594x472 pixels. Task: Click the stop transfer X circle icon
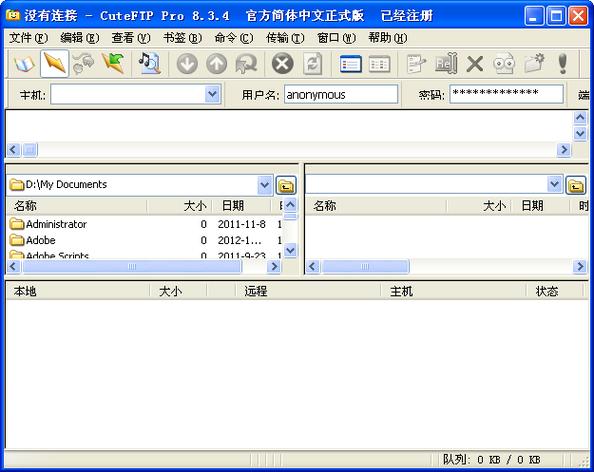283,64
